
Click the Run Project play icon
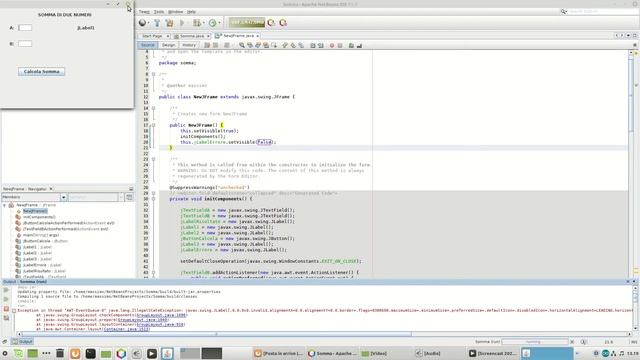point(182,23)
